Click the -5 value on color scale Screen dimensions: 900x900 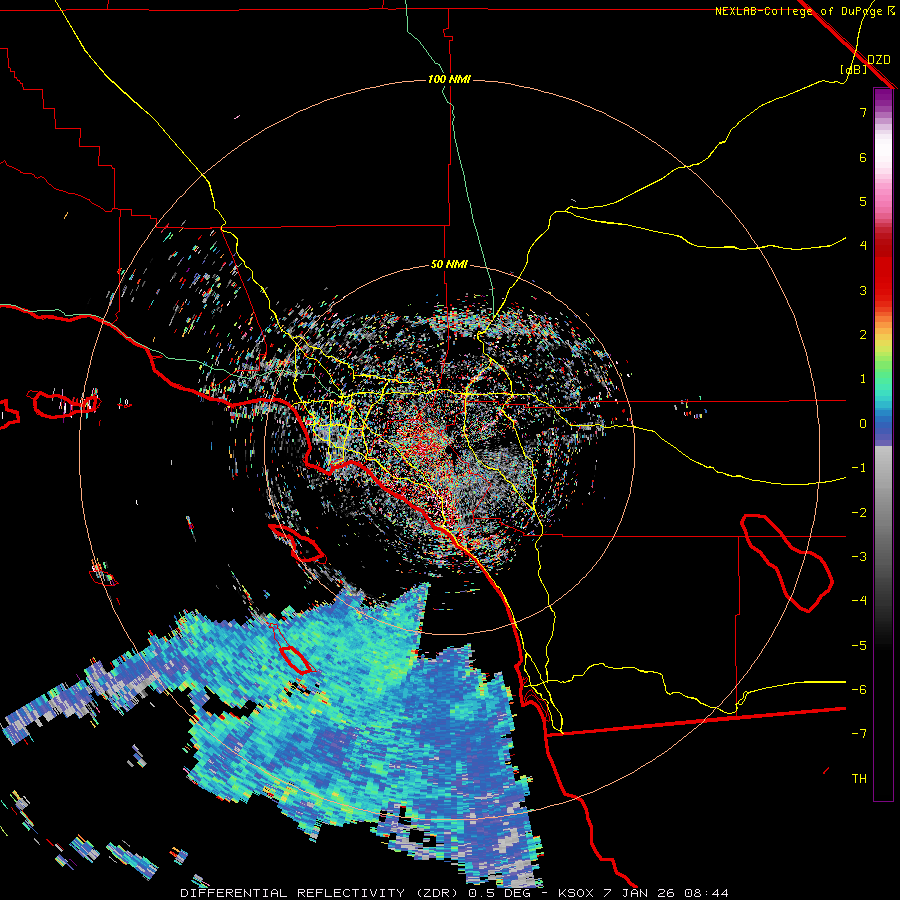[x=859, y=646]
